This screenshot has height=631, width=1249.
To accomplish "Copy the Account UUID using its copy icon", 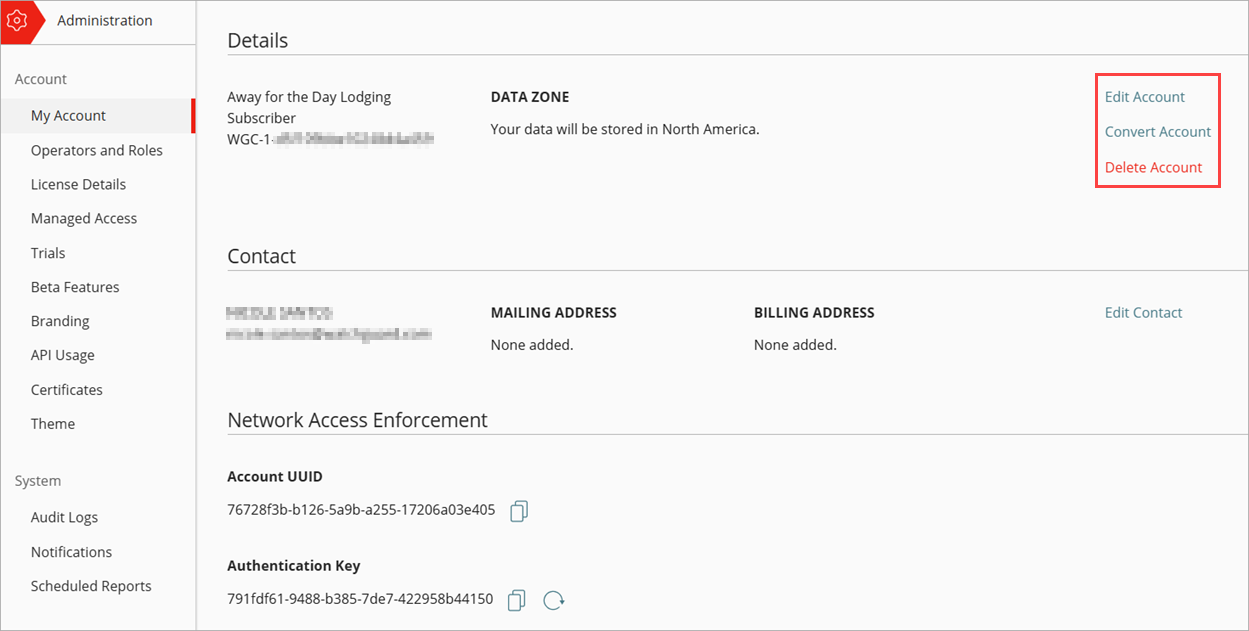I will pos(518,511).
